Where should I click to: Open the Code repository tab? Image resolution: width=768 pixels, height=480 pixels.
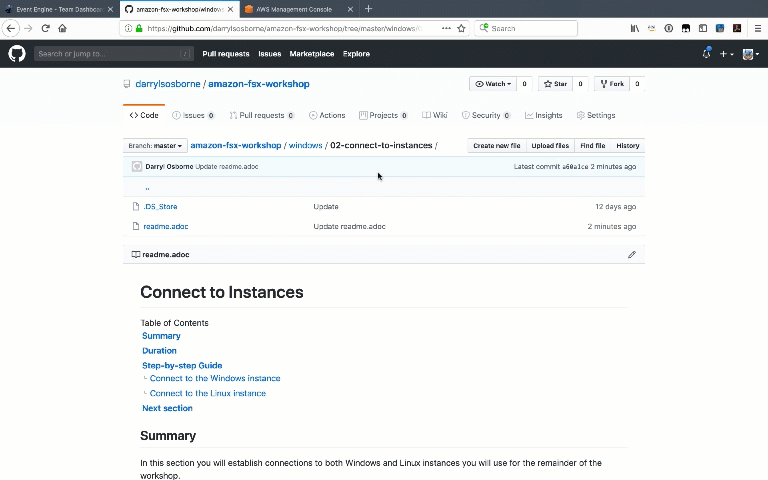click(x=144, y=115)
